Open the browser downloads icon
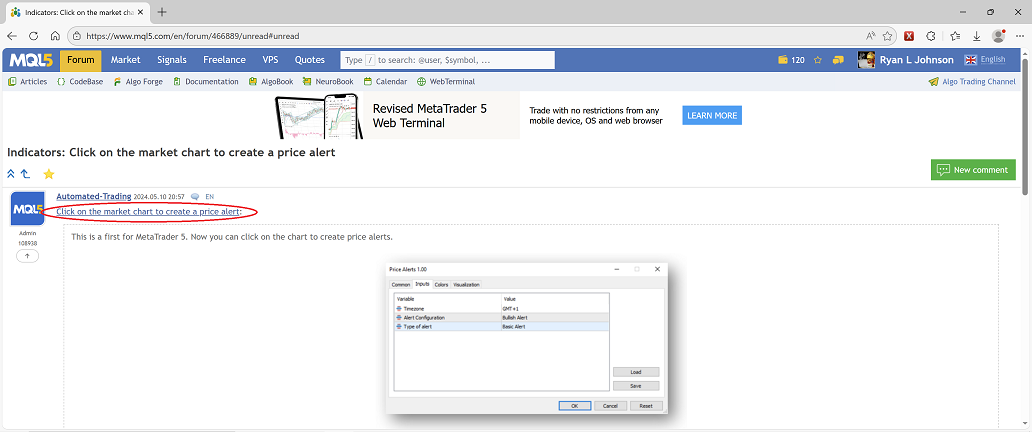 [x=977, y=36]
